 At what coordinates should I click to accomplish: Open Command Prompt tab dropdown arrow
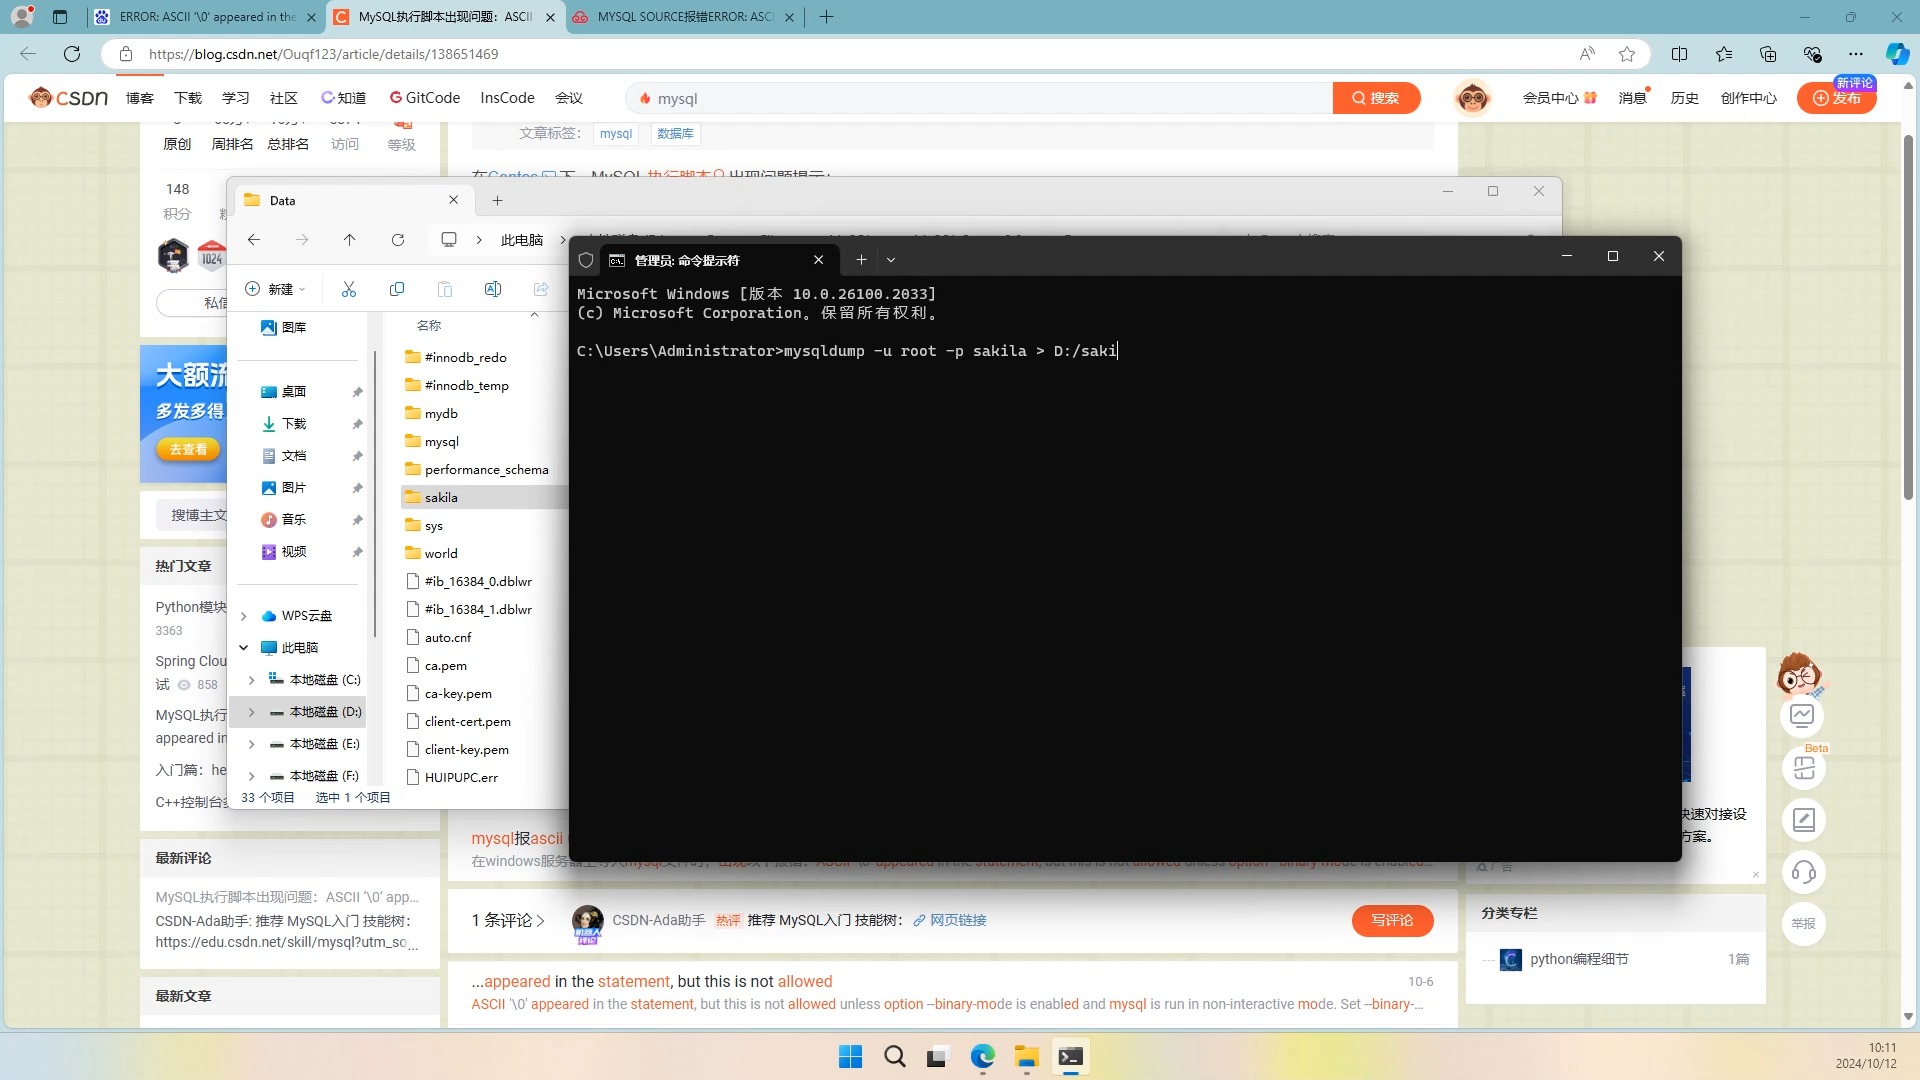coord(891,260)
